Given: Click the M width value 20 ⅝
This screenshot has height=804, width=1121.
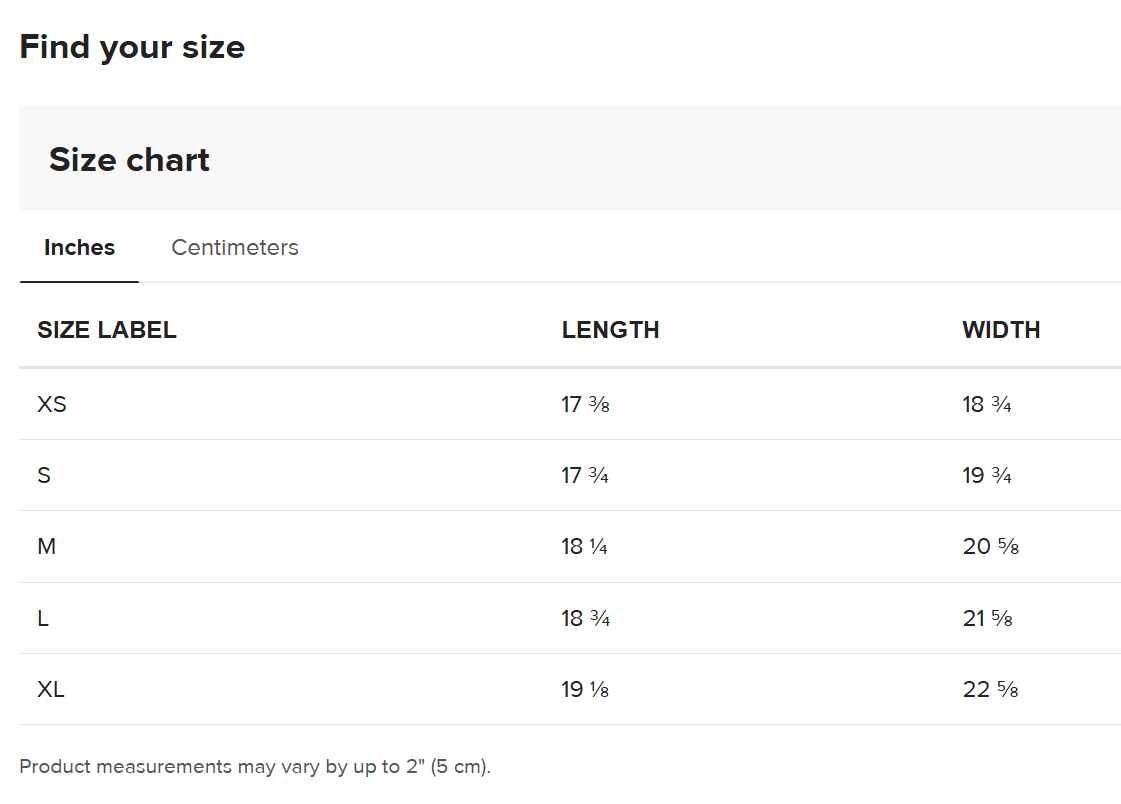Looking at the screenshot, I should pos(990,547).
